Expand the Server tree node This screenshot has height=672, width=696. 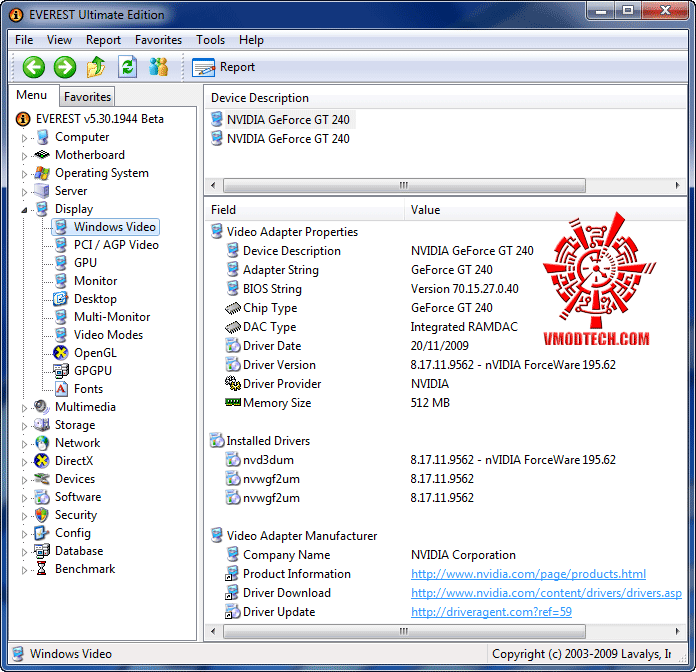tap(24, 192)
